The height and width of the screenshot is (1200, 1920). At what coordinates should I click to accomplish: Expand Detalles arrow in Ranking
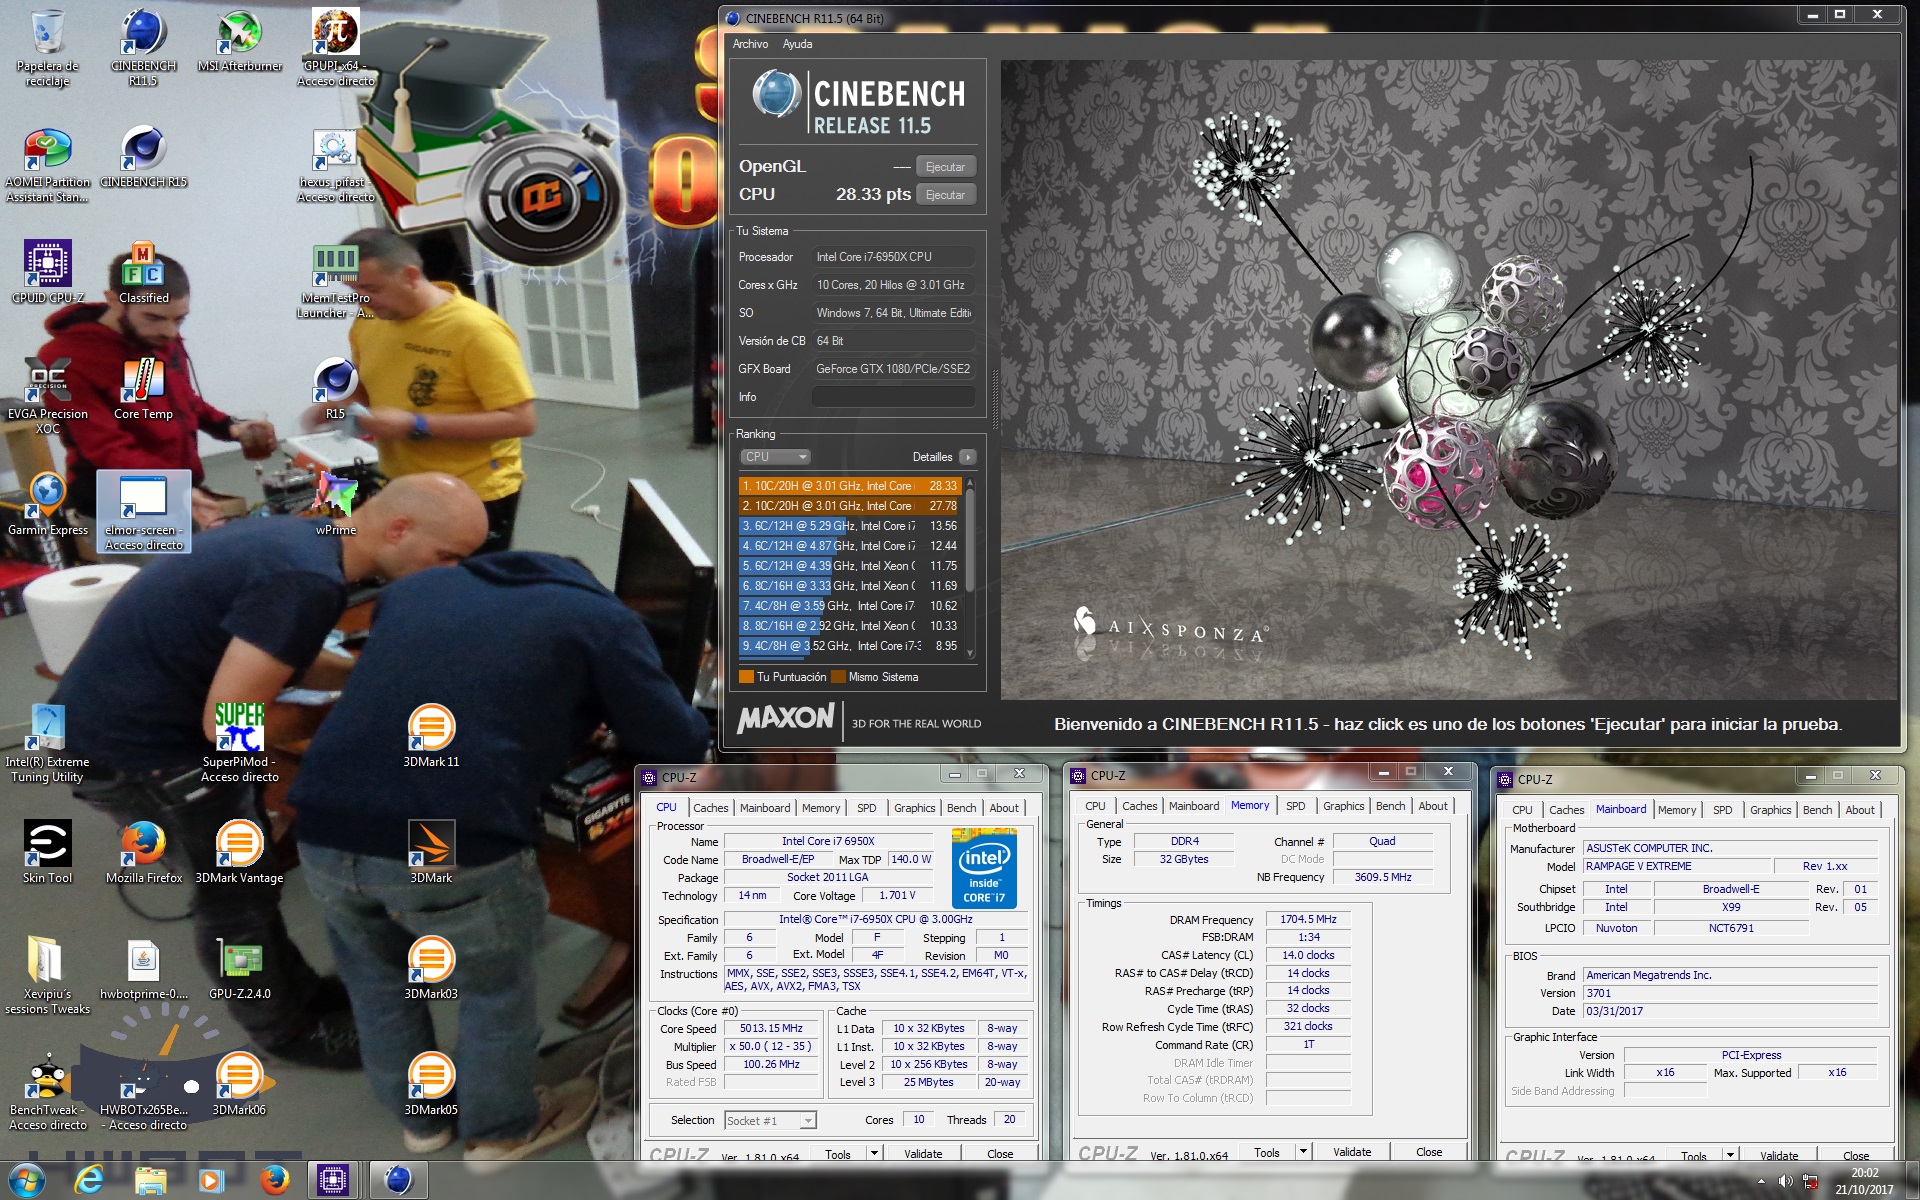[x=967, y=457]
